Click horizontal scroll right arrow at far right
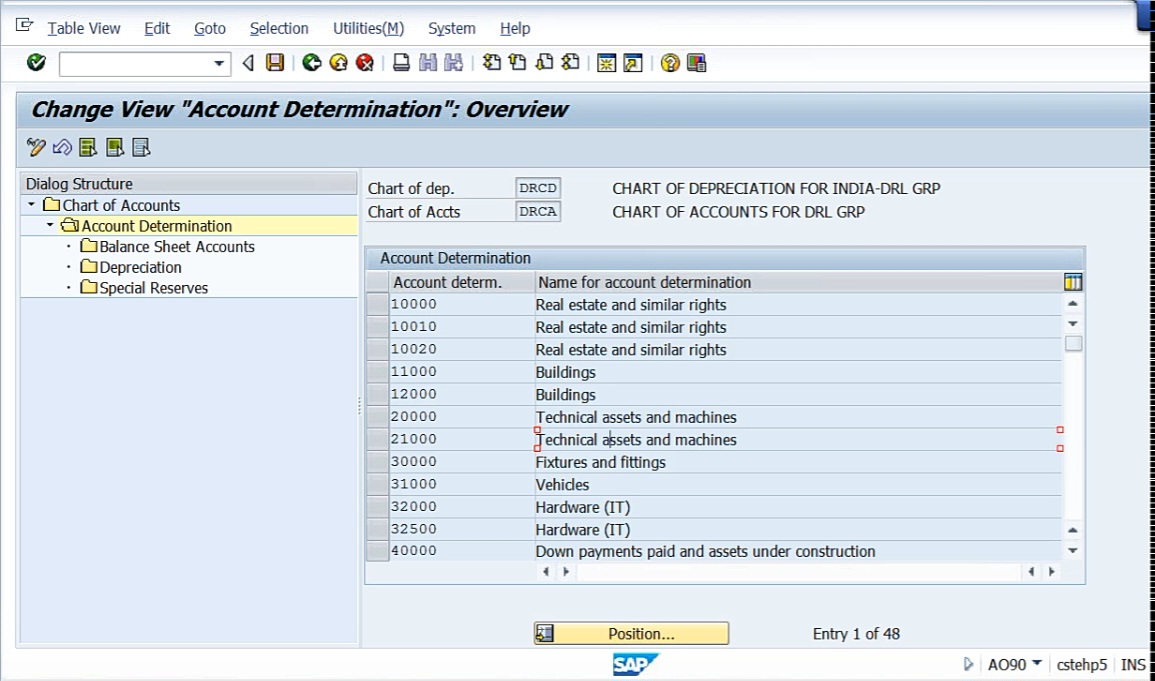 coord(1052,571)
